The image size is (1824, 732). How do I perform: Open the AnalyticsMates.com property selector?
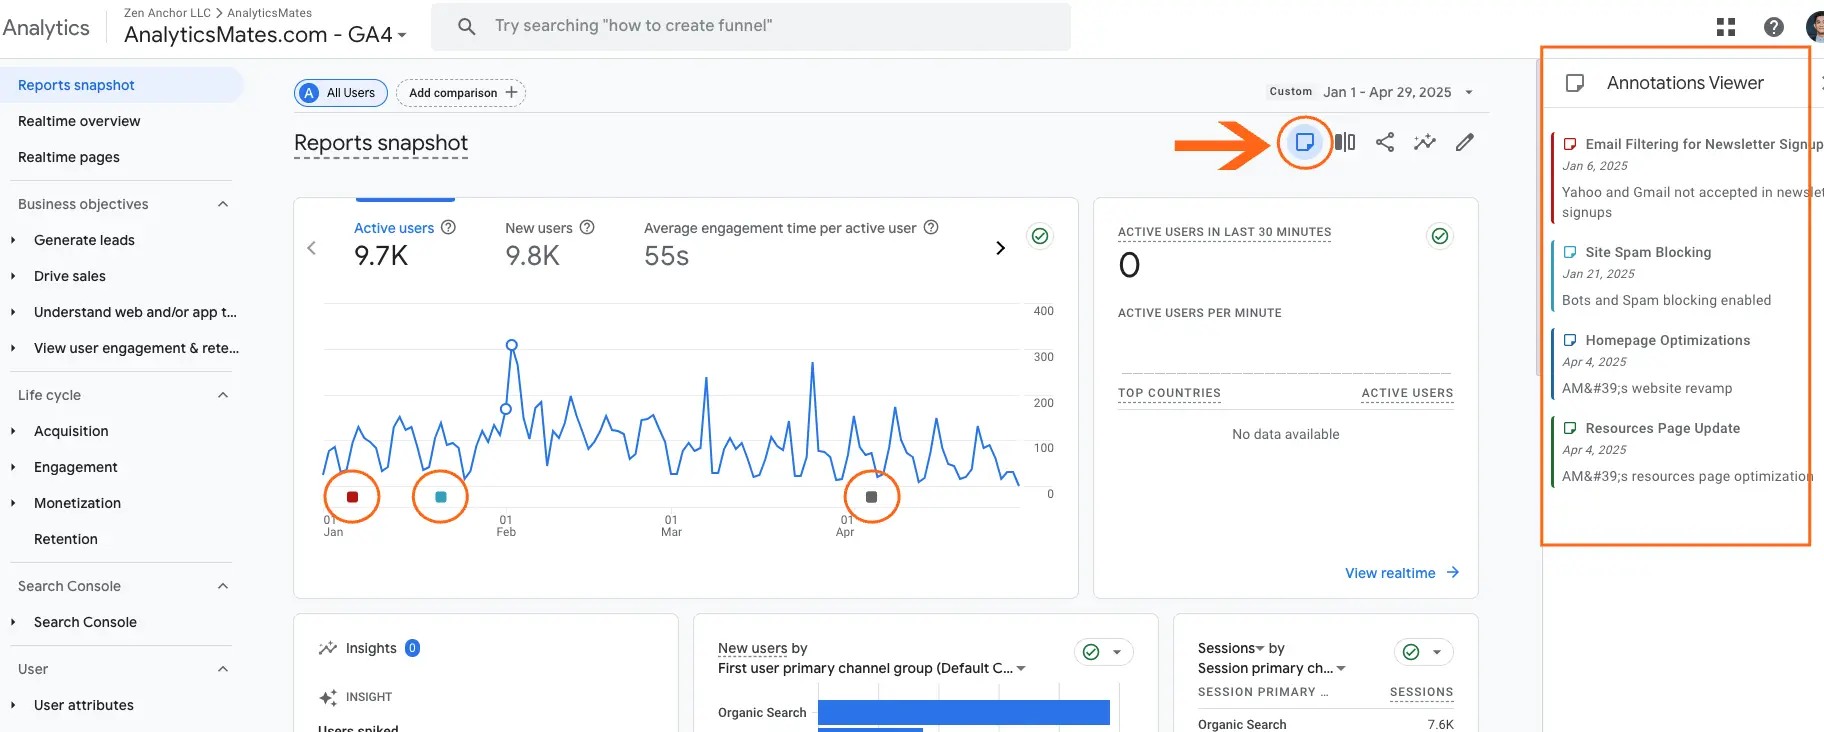pos(265,35)
